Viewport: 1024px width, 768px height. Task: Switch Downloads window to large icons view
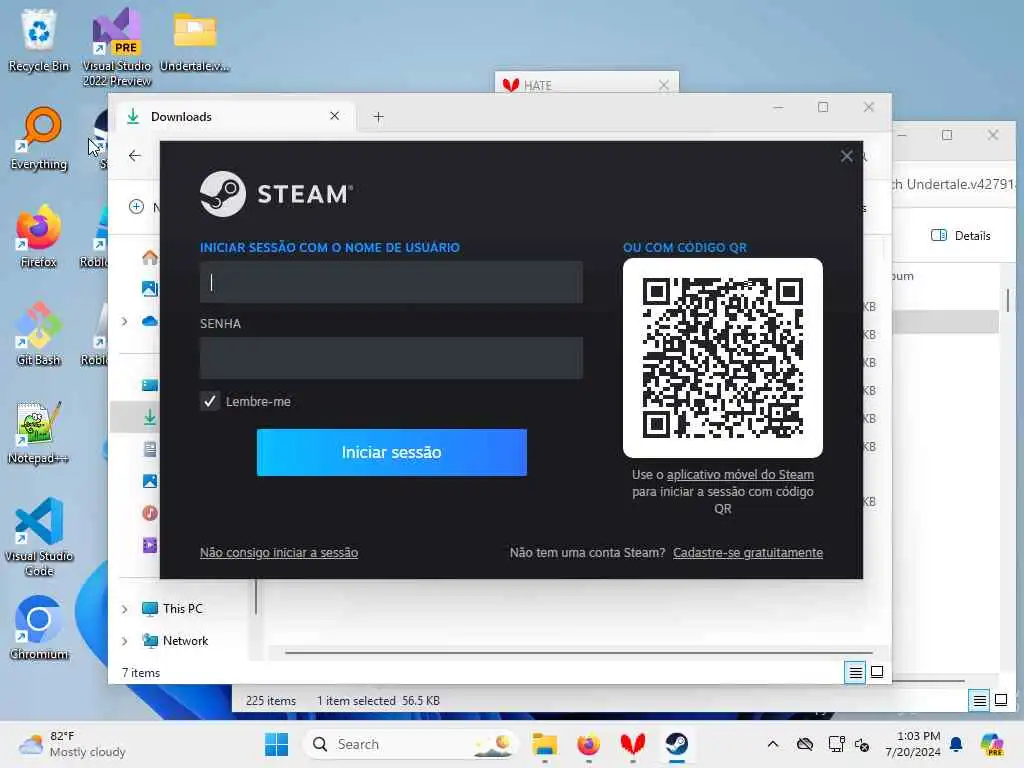click(x=877, y=672)
